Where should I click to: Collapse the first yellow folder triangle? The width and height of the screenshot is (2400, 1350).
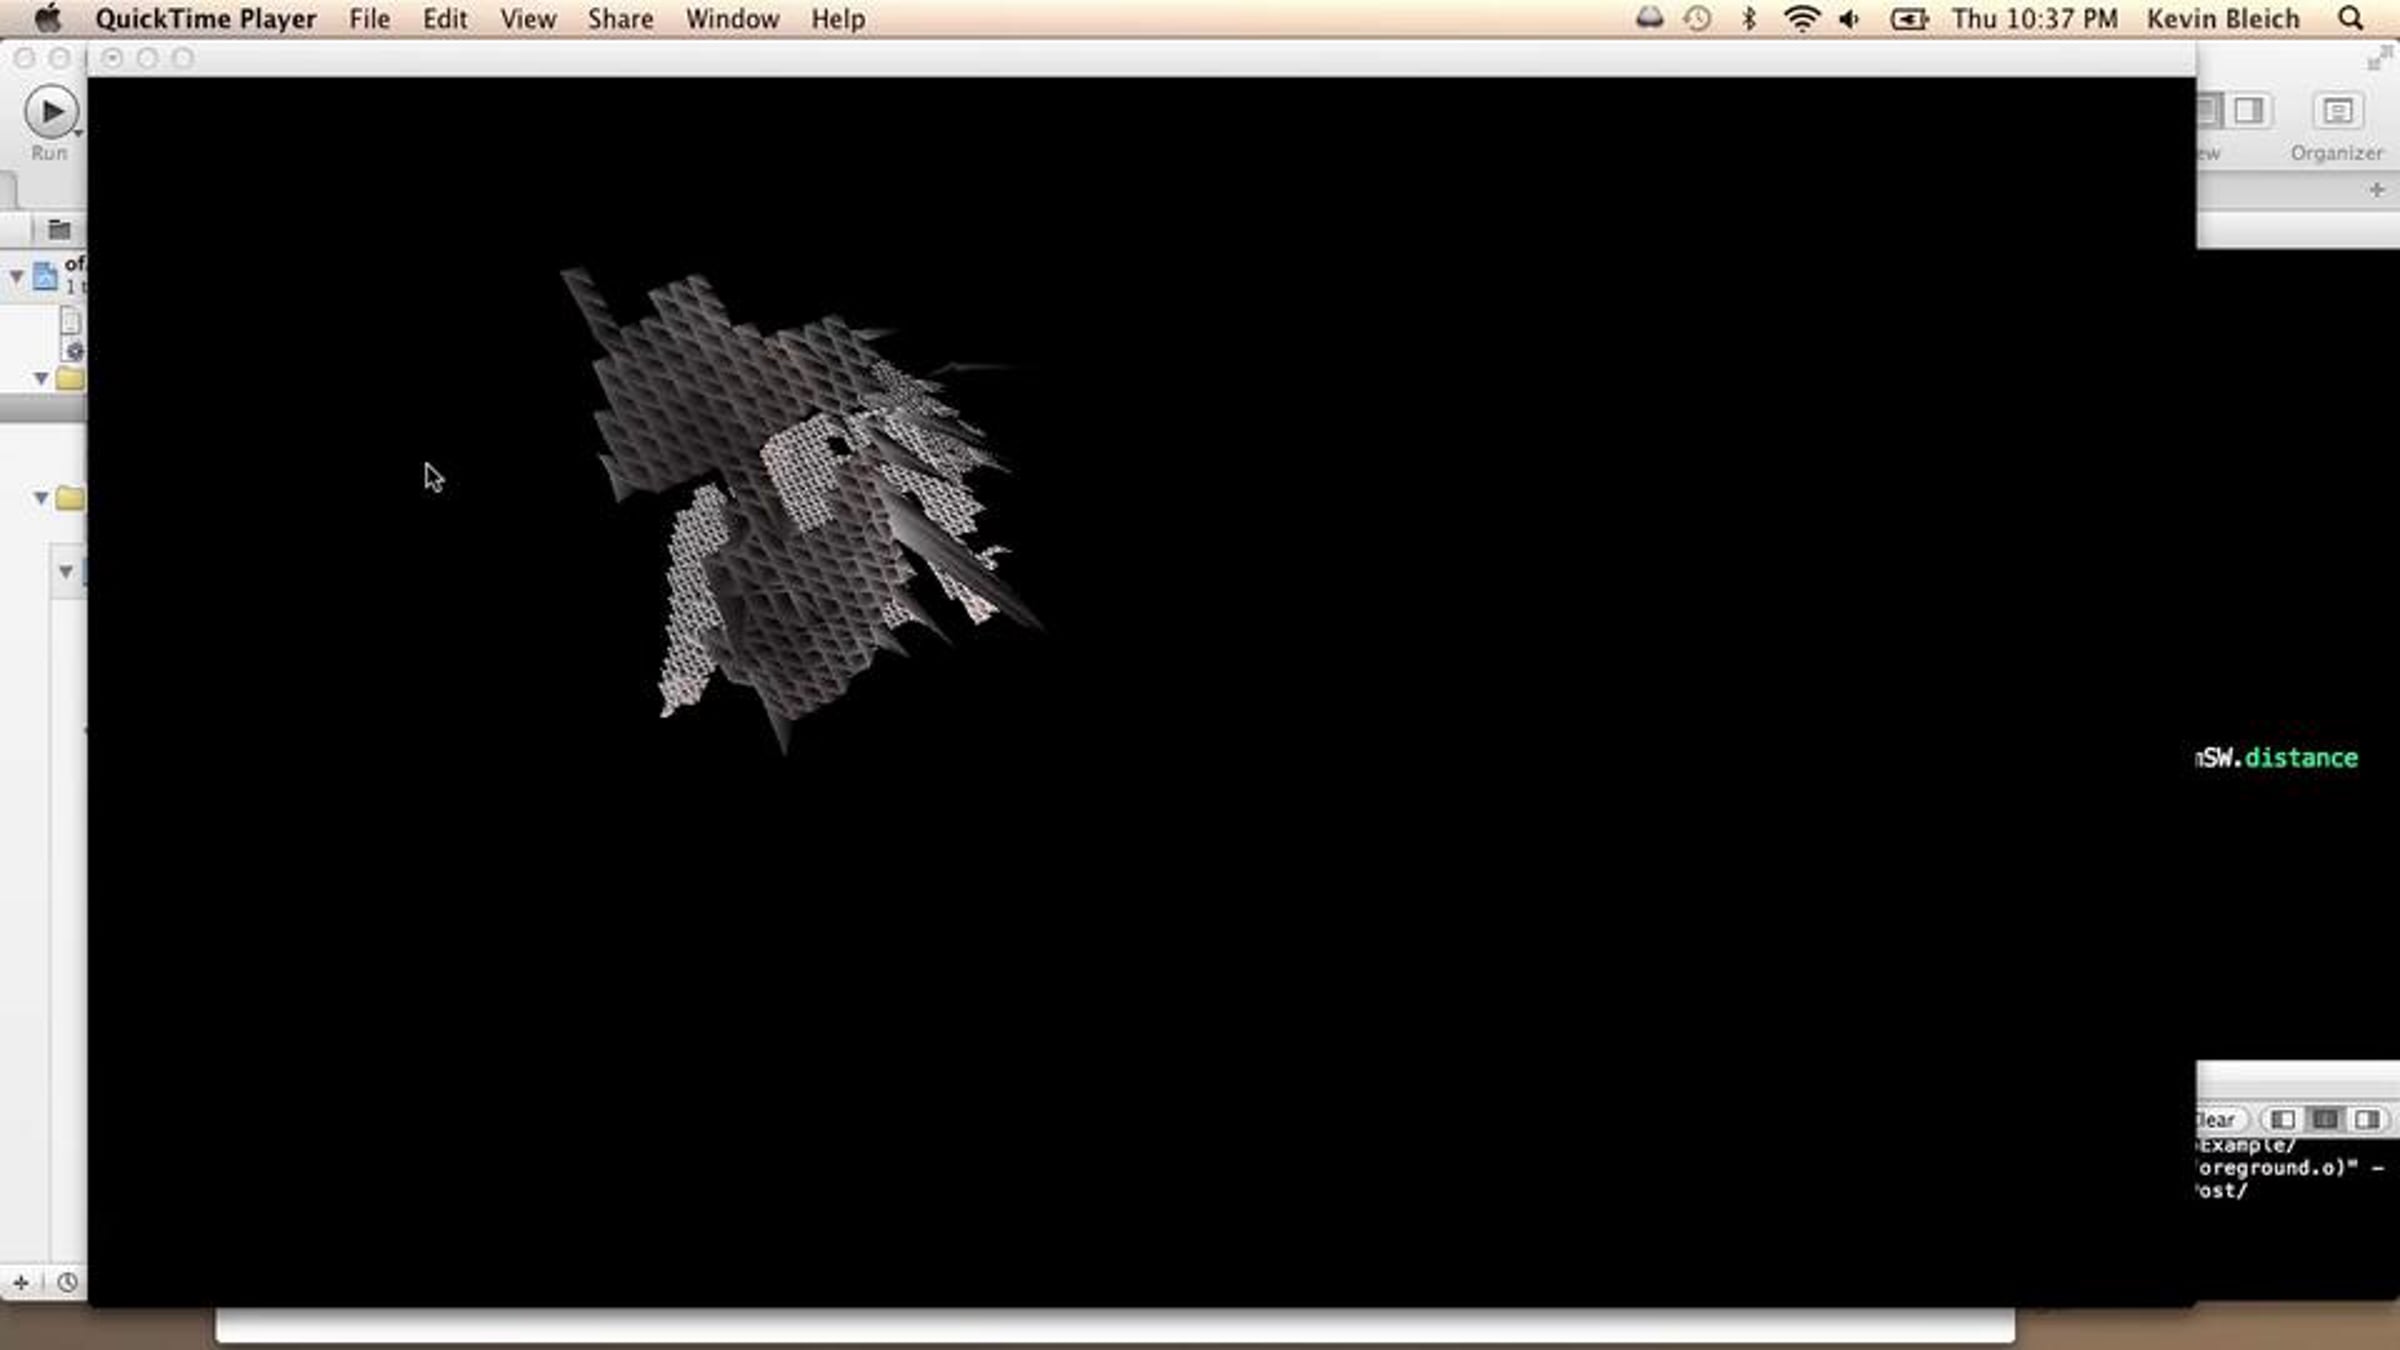pos(41,379)
